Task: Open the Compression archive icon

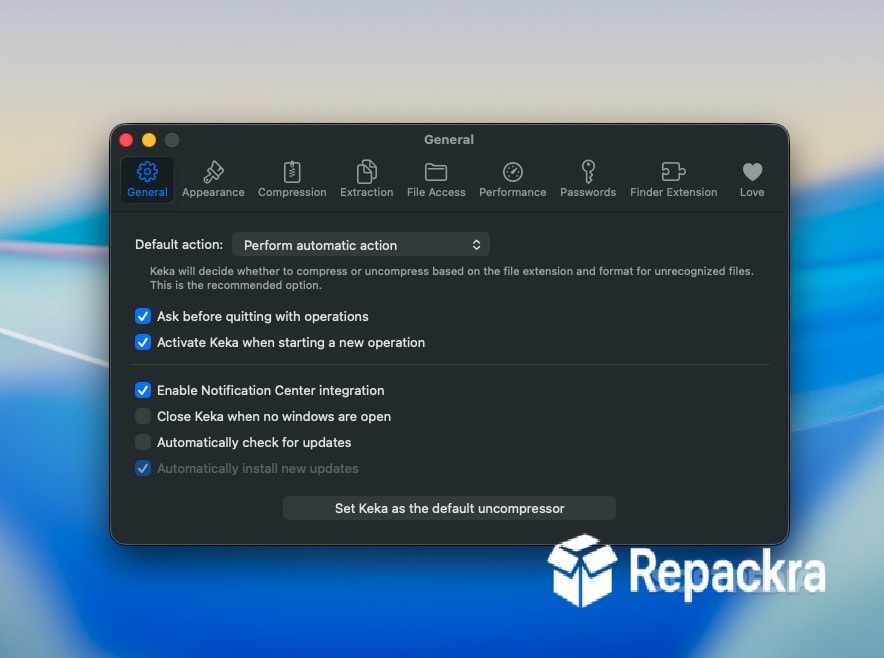Action: tap(292, 172)
